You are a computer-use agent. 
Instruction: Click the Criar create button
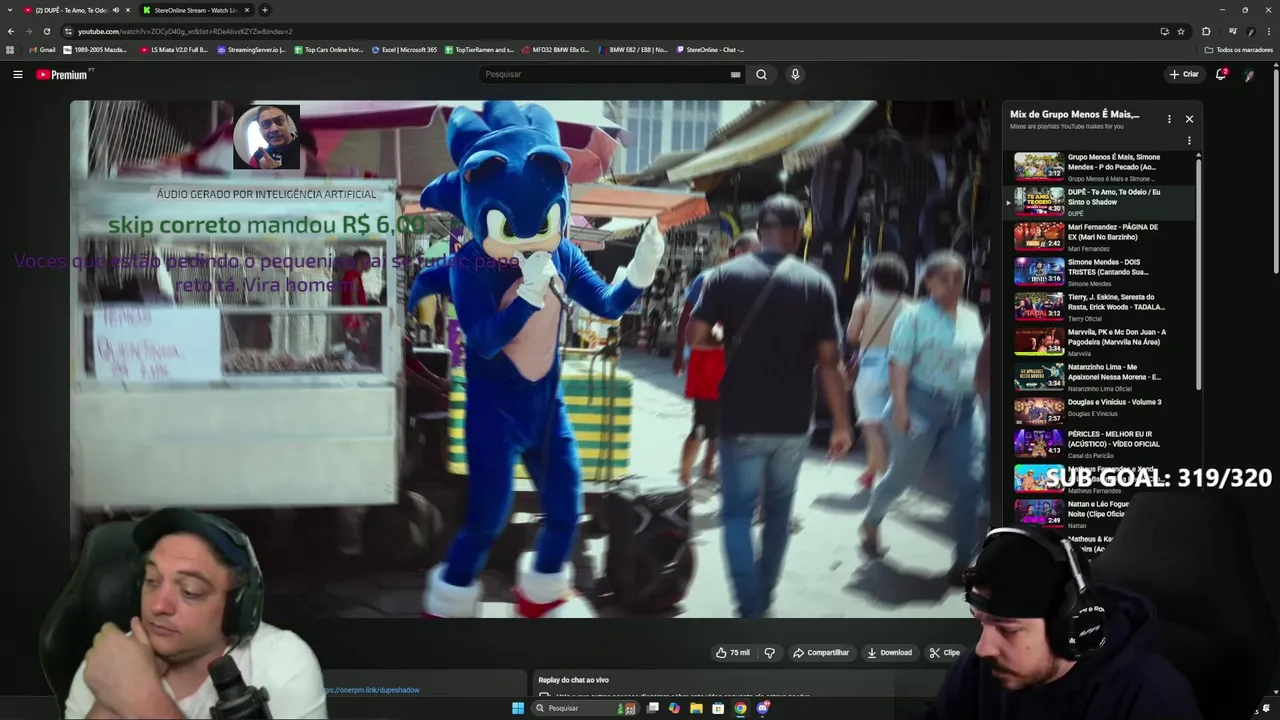[x=1184, y=74]
